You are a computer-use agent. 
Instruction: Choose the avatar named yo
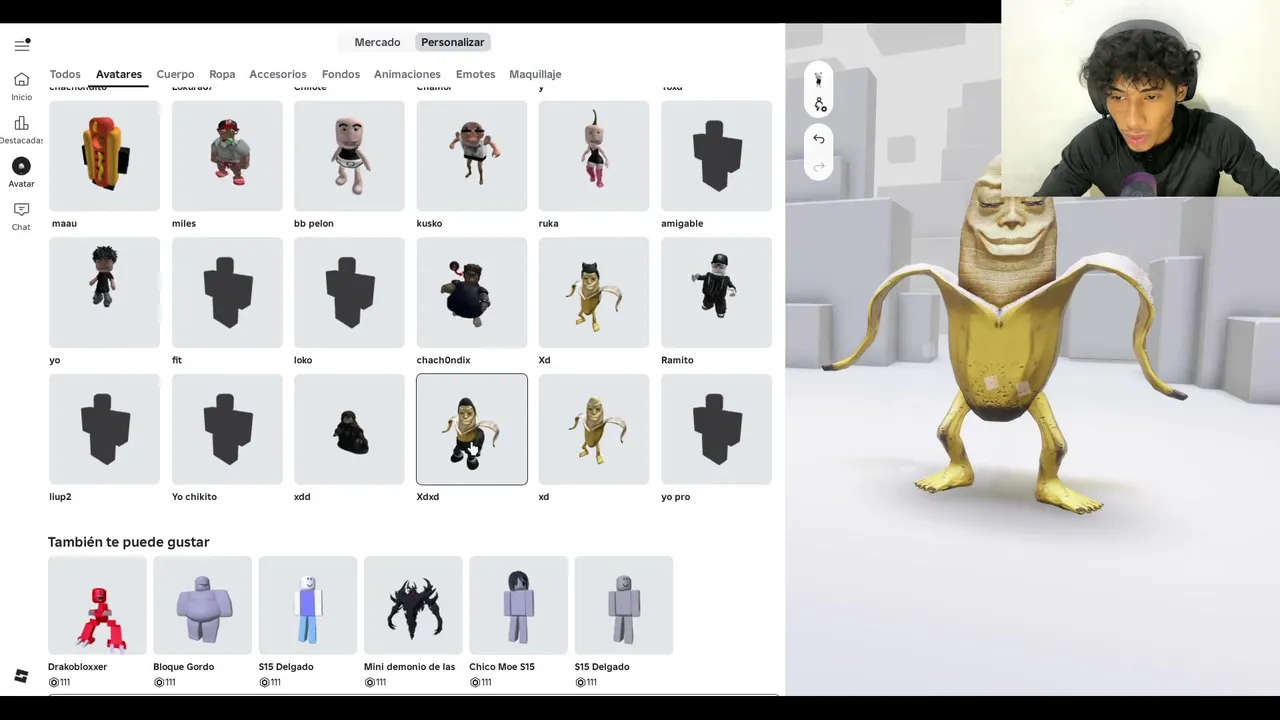pos(104,293)
